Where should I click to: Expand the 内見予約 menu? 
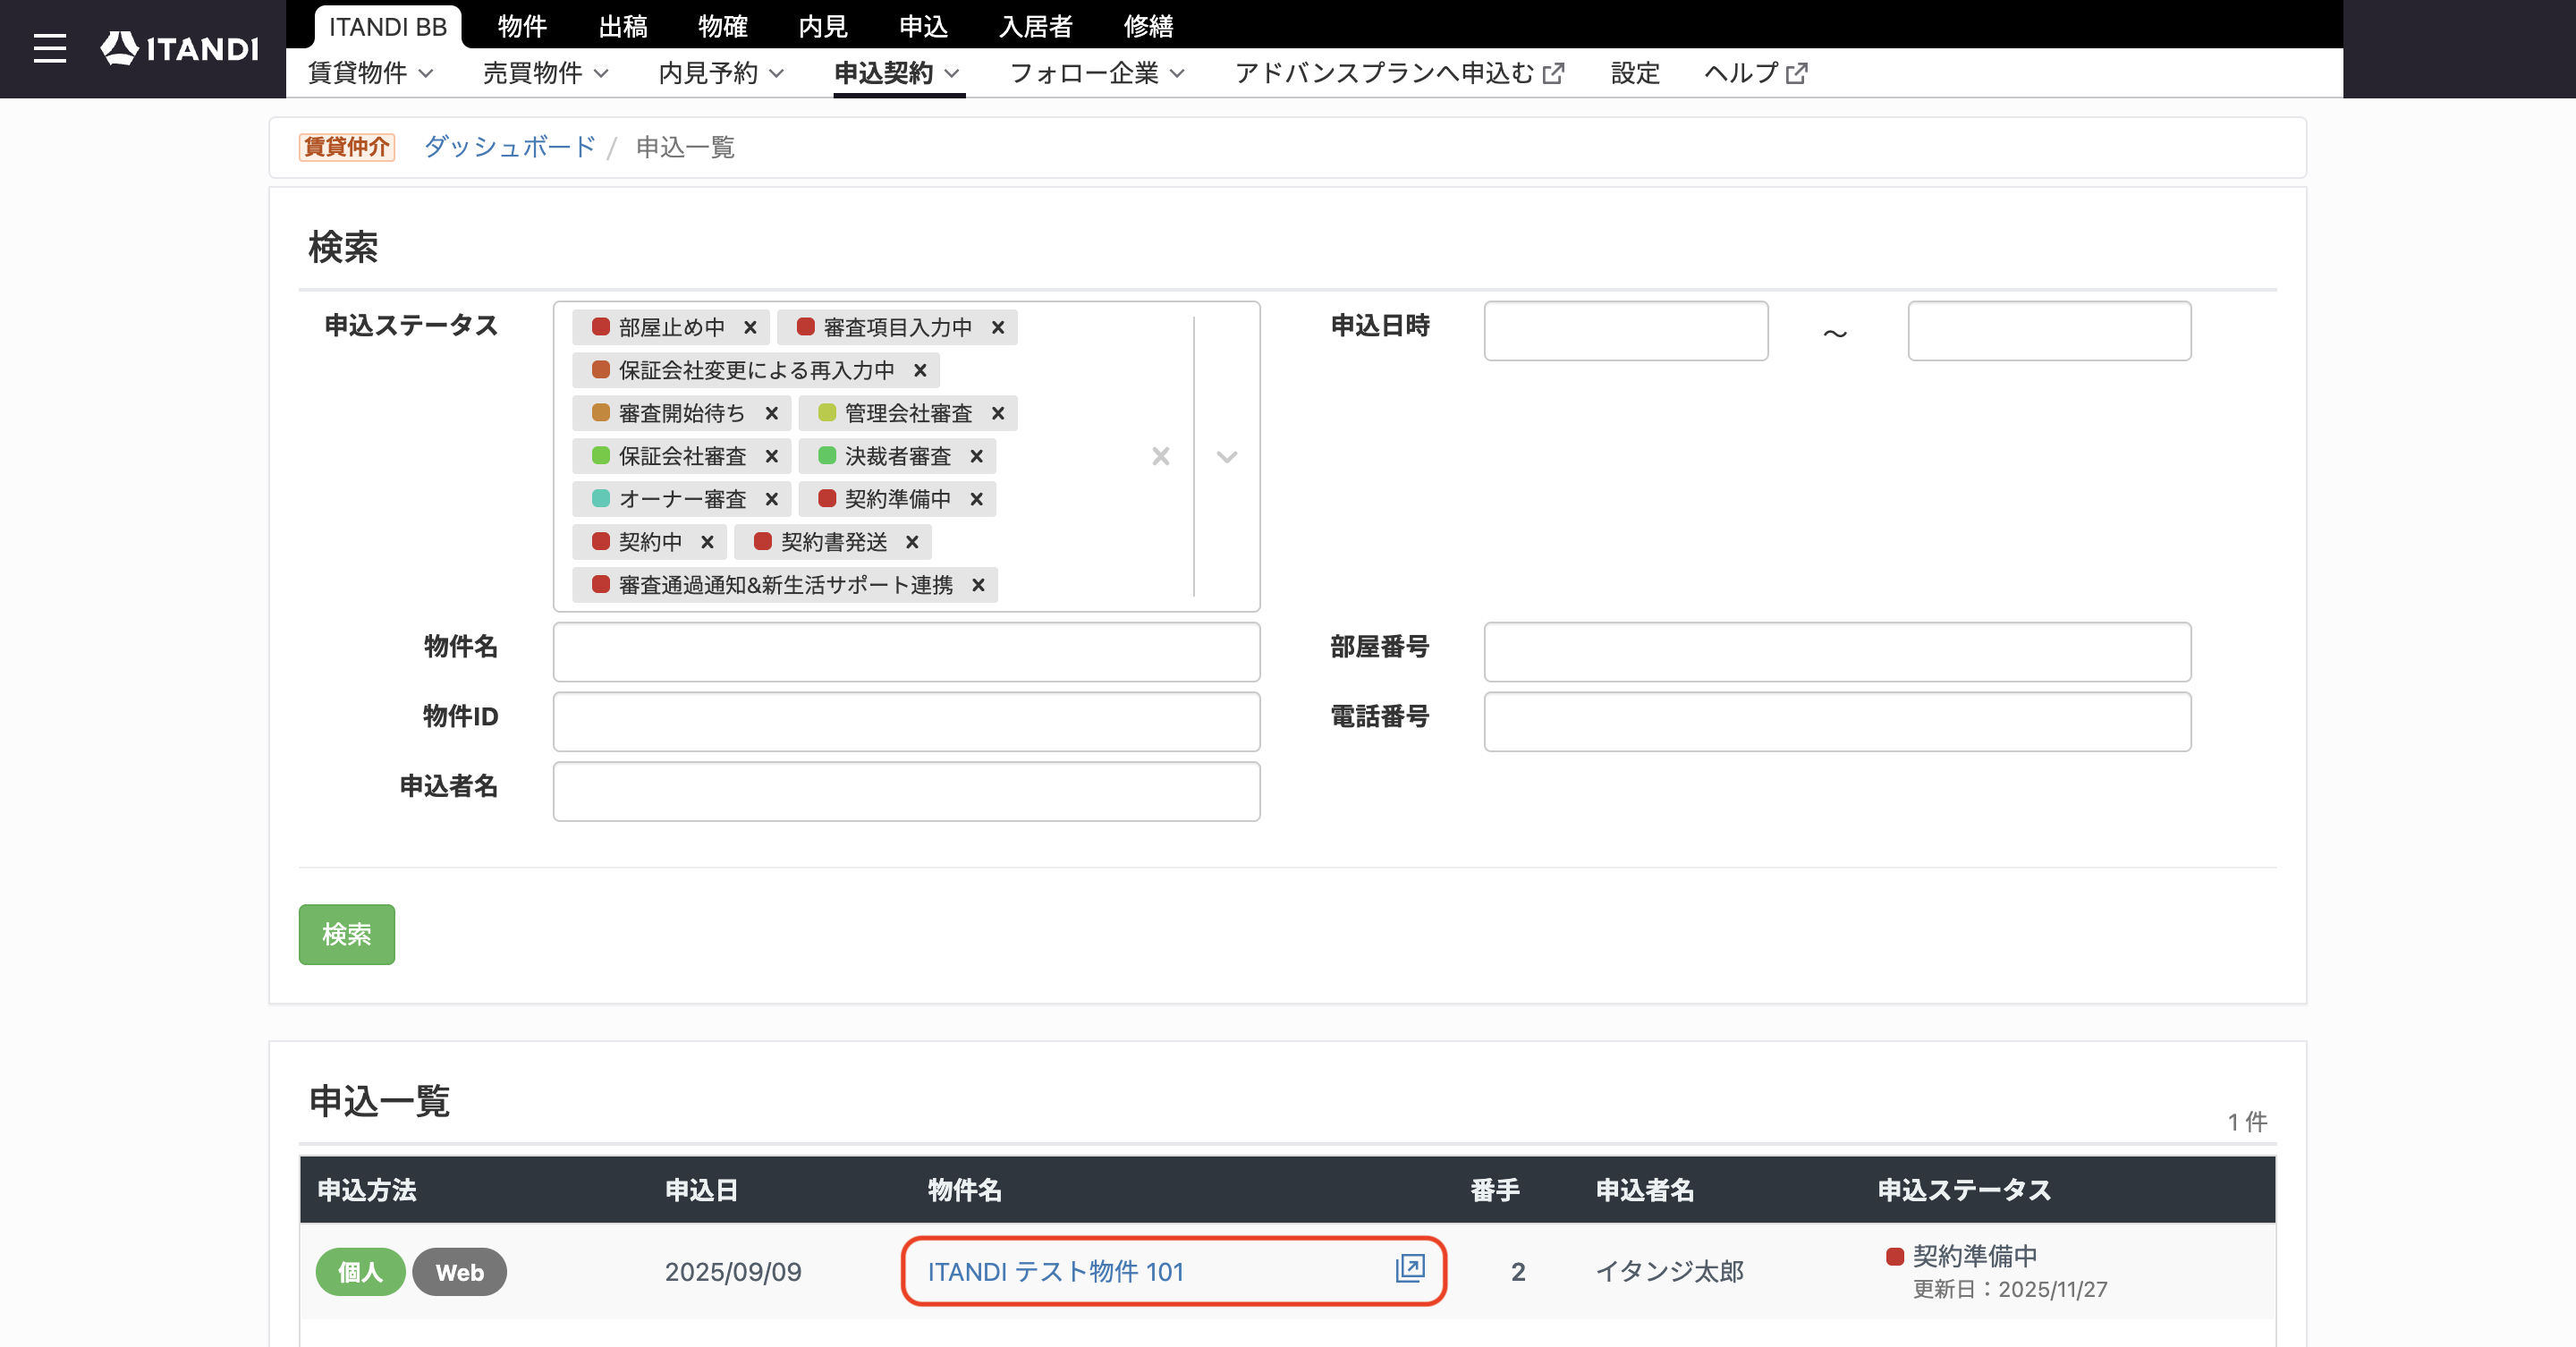(721, 73)
